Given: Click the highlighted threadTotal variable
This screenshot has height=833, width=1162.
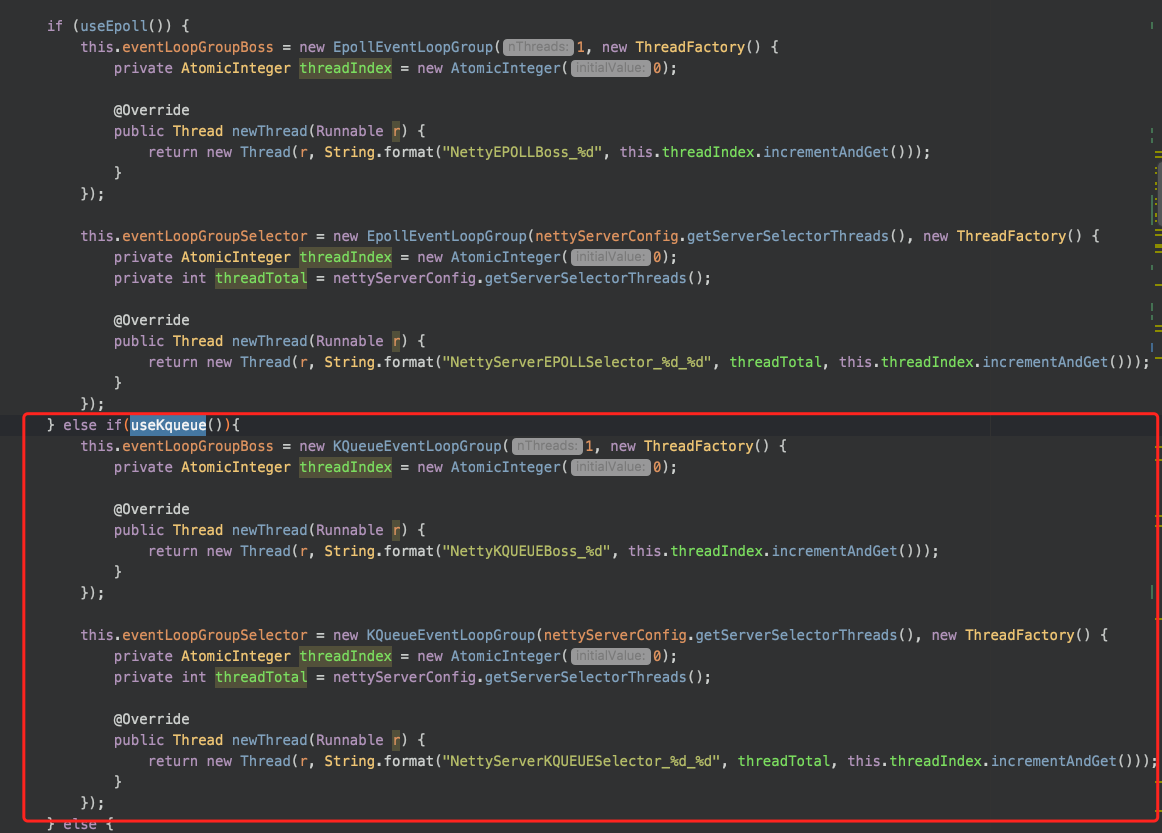Looking at the screenshot, I should (260, 277).
